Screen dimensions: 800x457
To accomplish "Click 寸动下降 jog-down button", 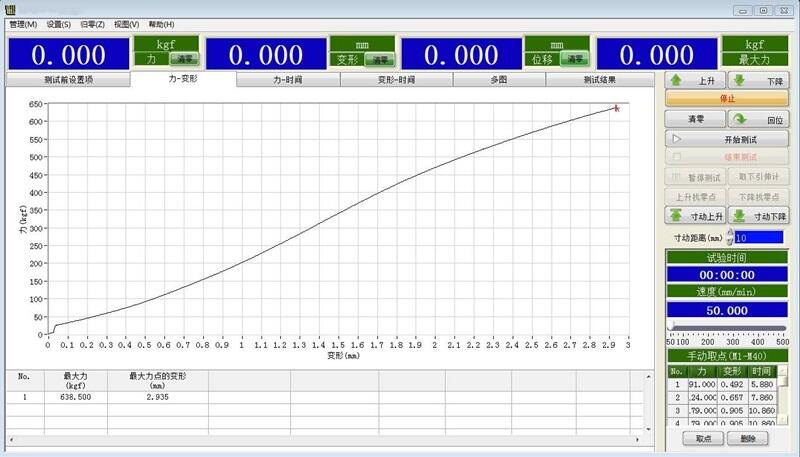I will tap(759, 215).
